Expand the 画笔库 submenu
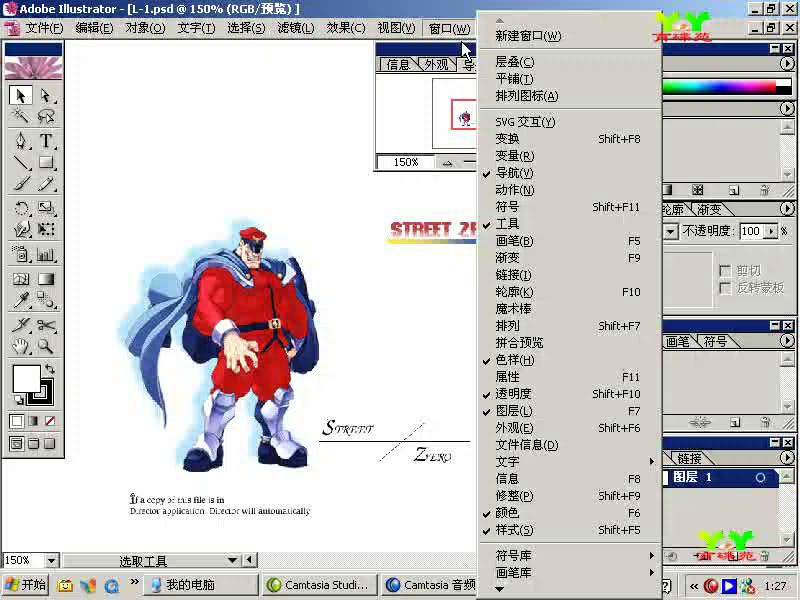Image resolution: width=800 pixels, height=600 pixels. pos(570,573)
